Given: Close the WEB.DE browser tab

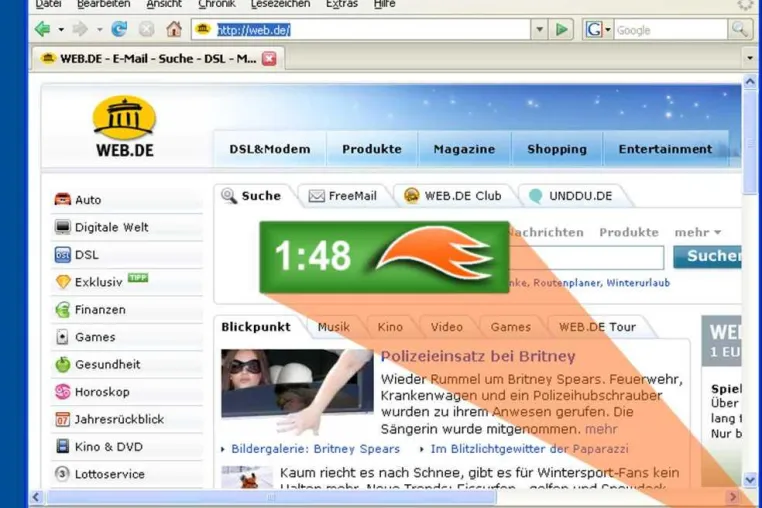Looking at the screenshot, I should coord(269,59).
